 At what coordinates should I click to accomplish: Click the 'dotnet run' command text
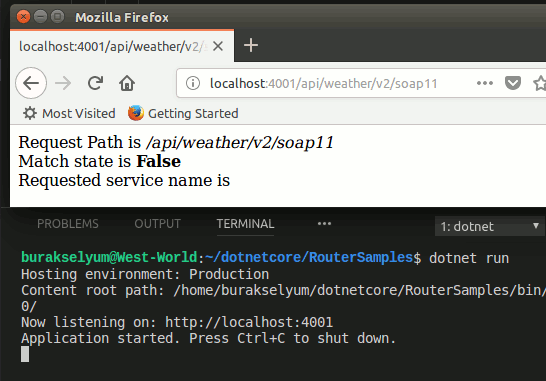469,258
